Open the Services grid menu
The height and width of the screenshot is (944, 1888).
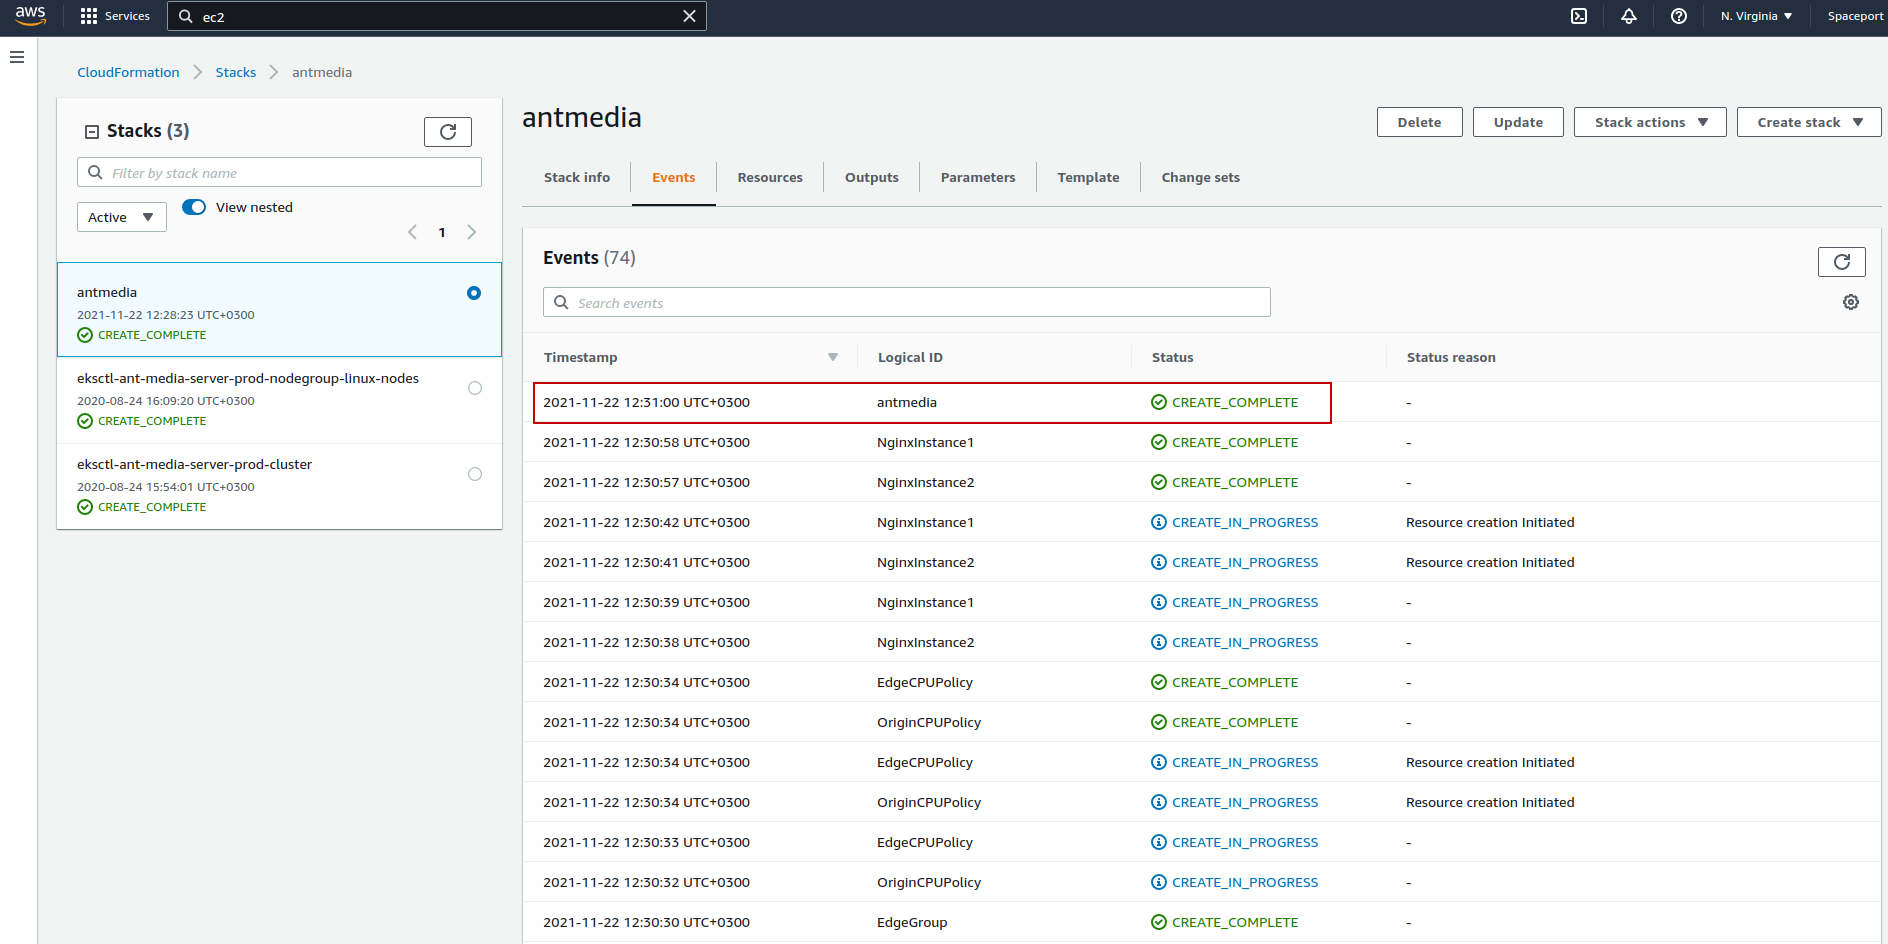pyautogui.click(x=115, y=16)
